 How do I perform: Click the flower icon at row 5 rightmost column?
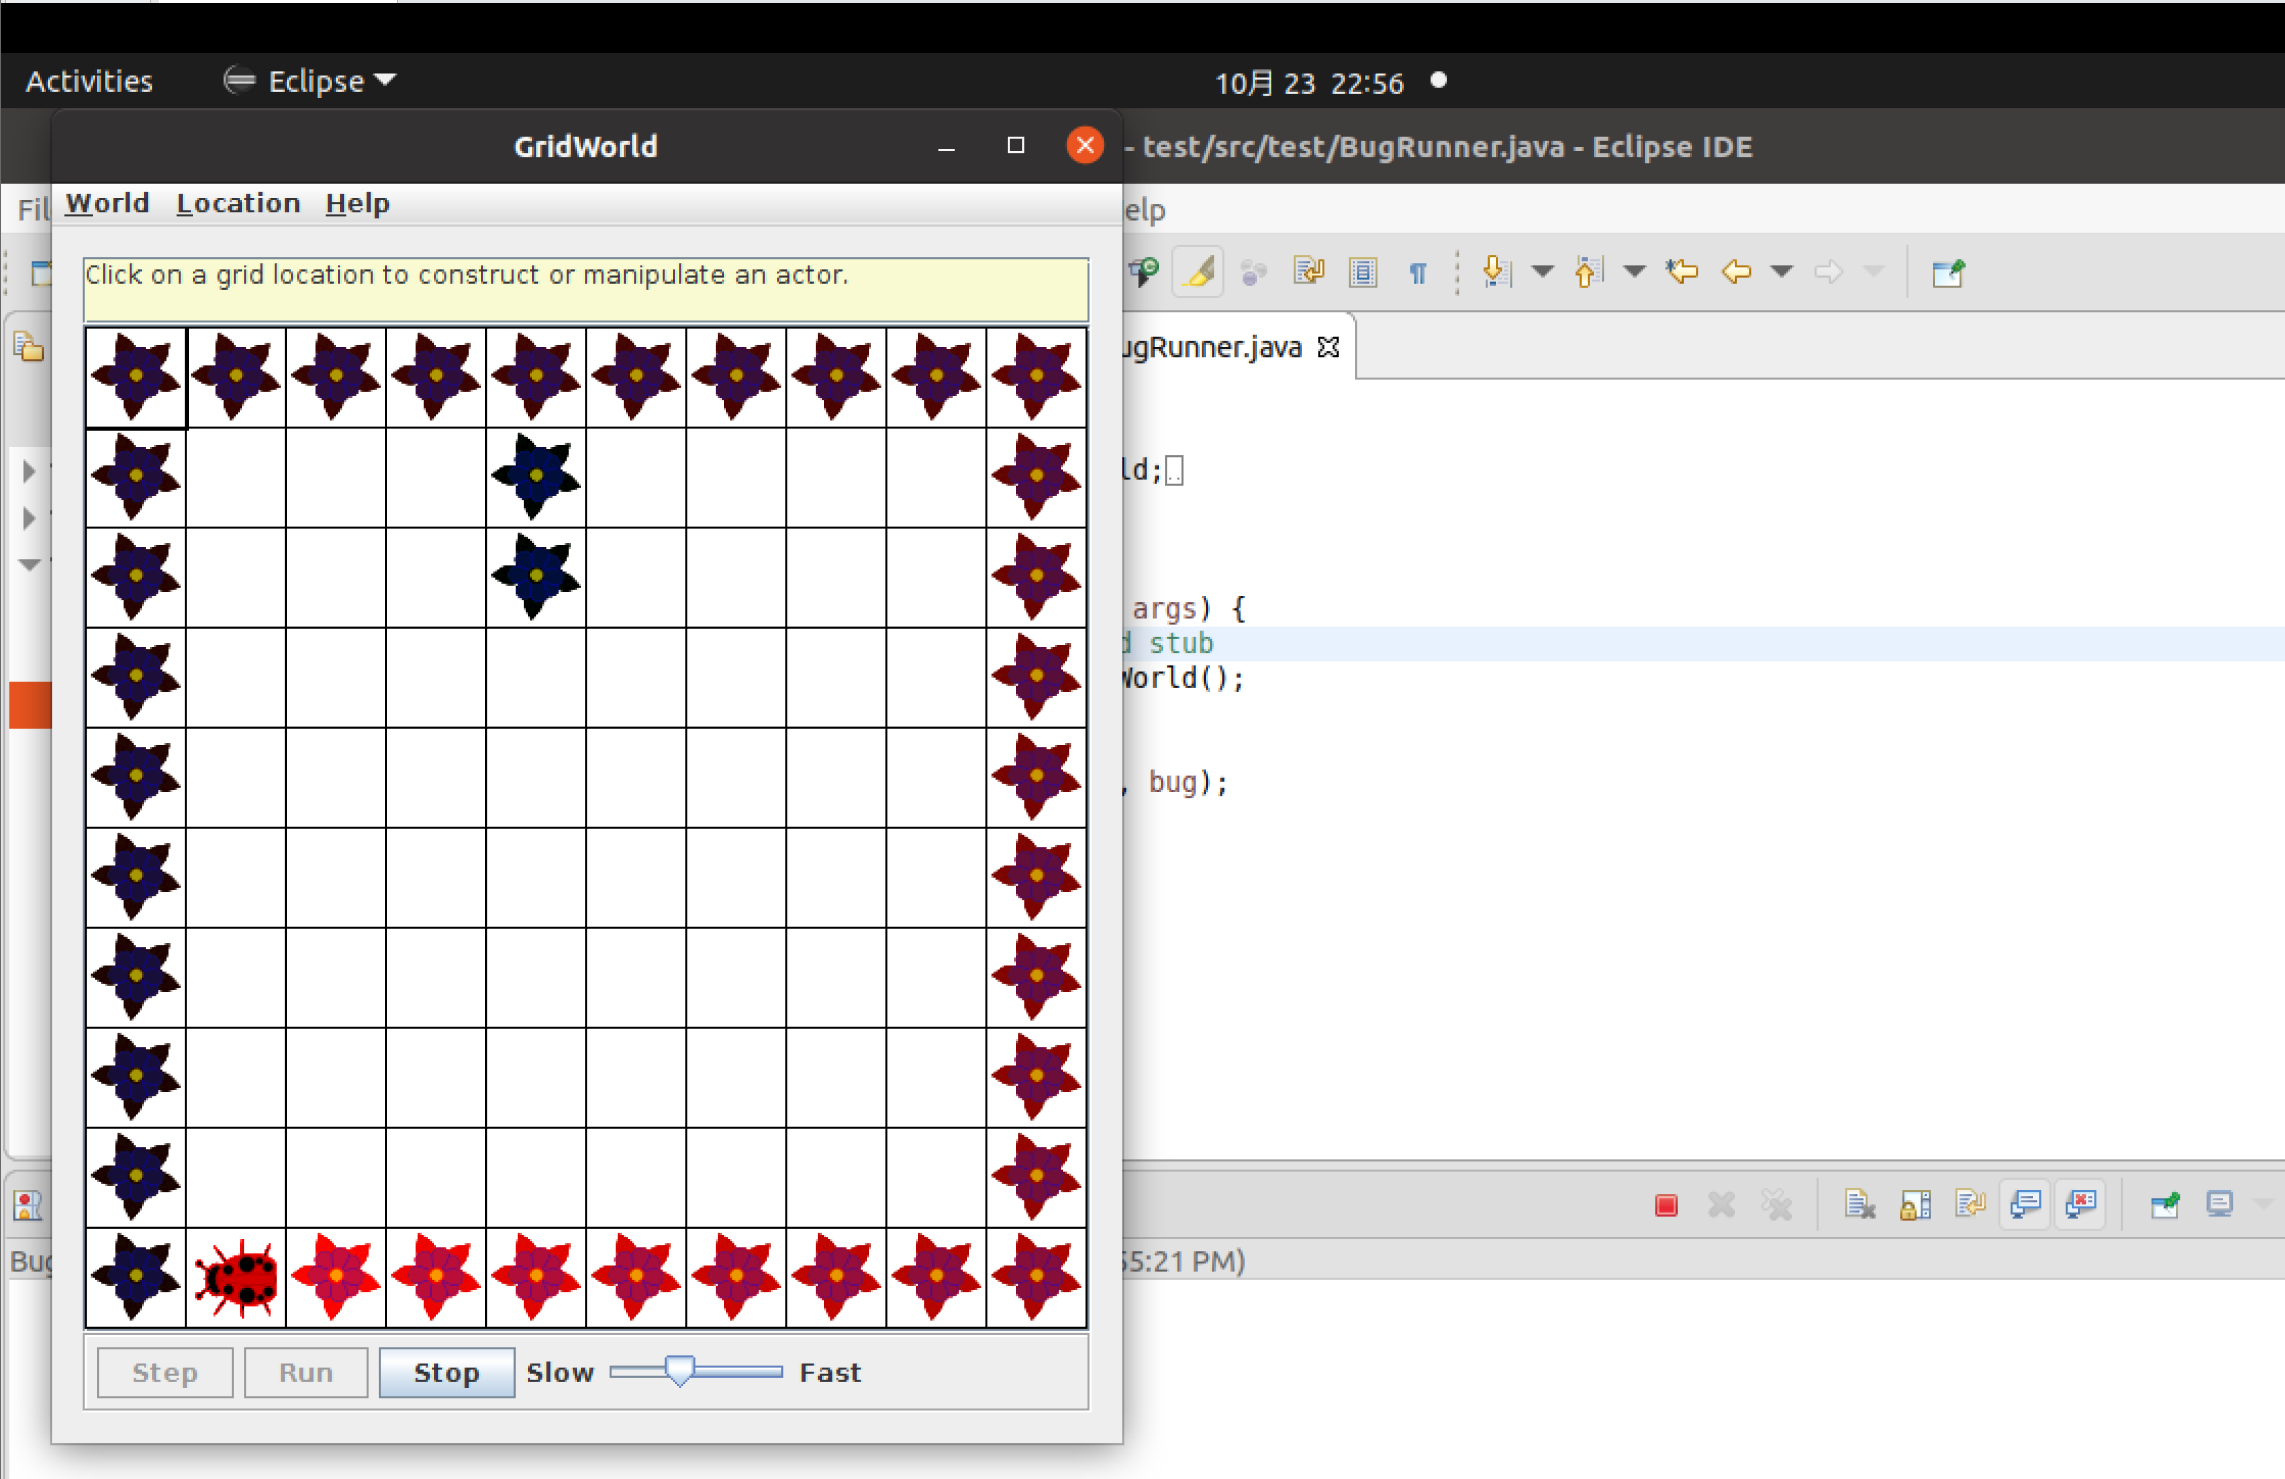pos(1039,774)
